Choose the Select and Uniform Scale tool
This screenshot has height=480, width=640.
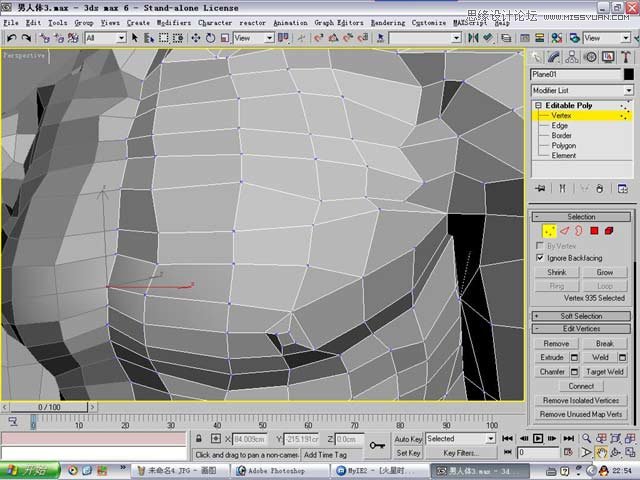point(224,38)
